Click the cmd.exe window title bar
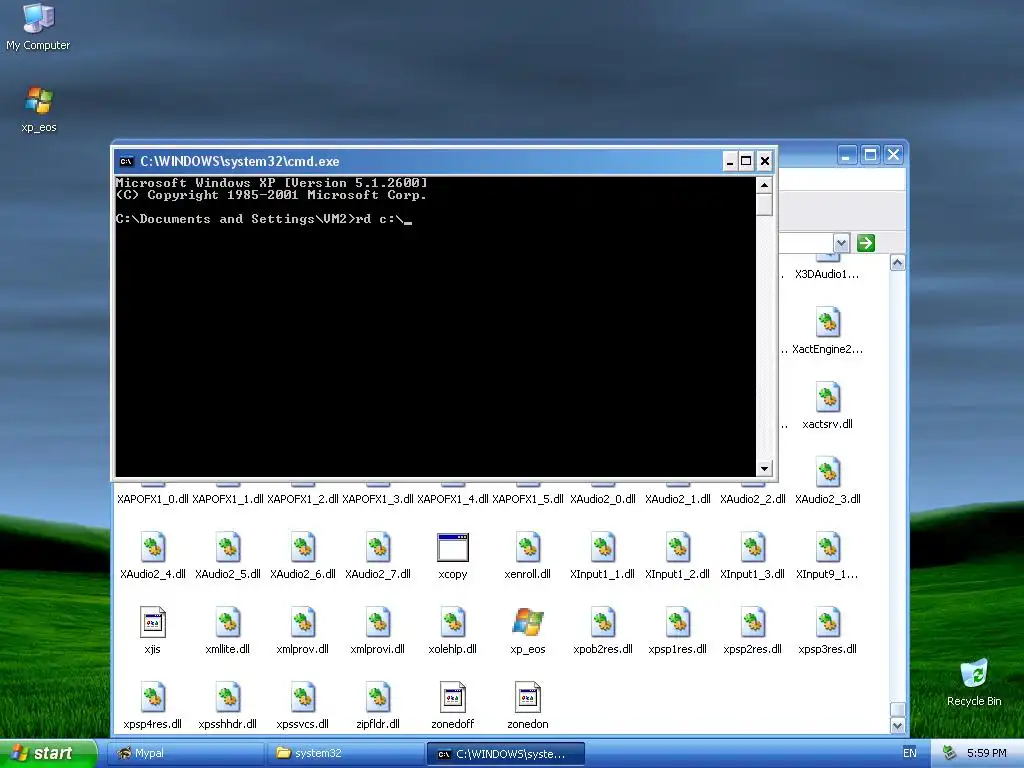Screen dimensions: 1024x768 point(418,161)
